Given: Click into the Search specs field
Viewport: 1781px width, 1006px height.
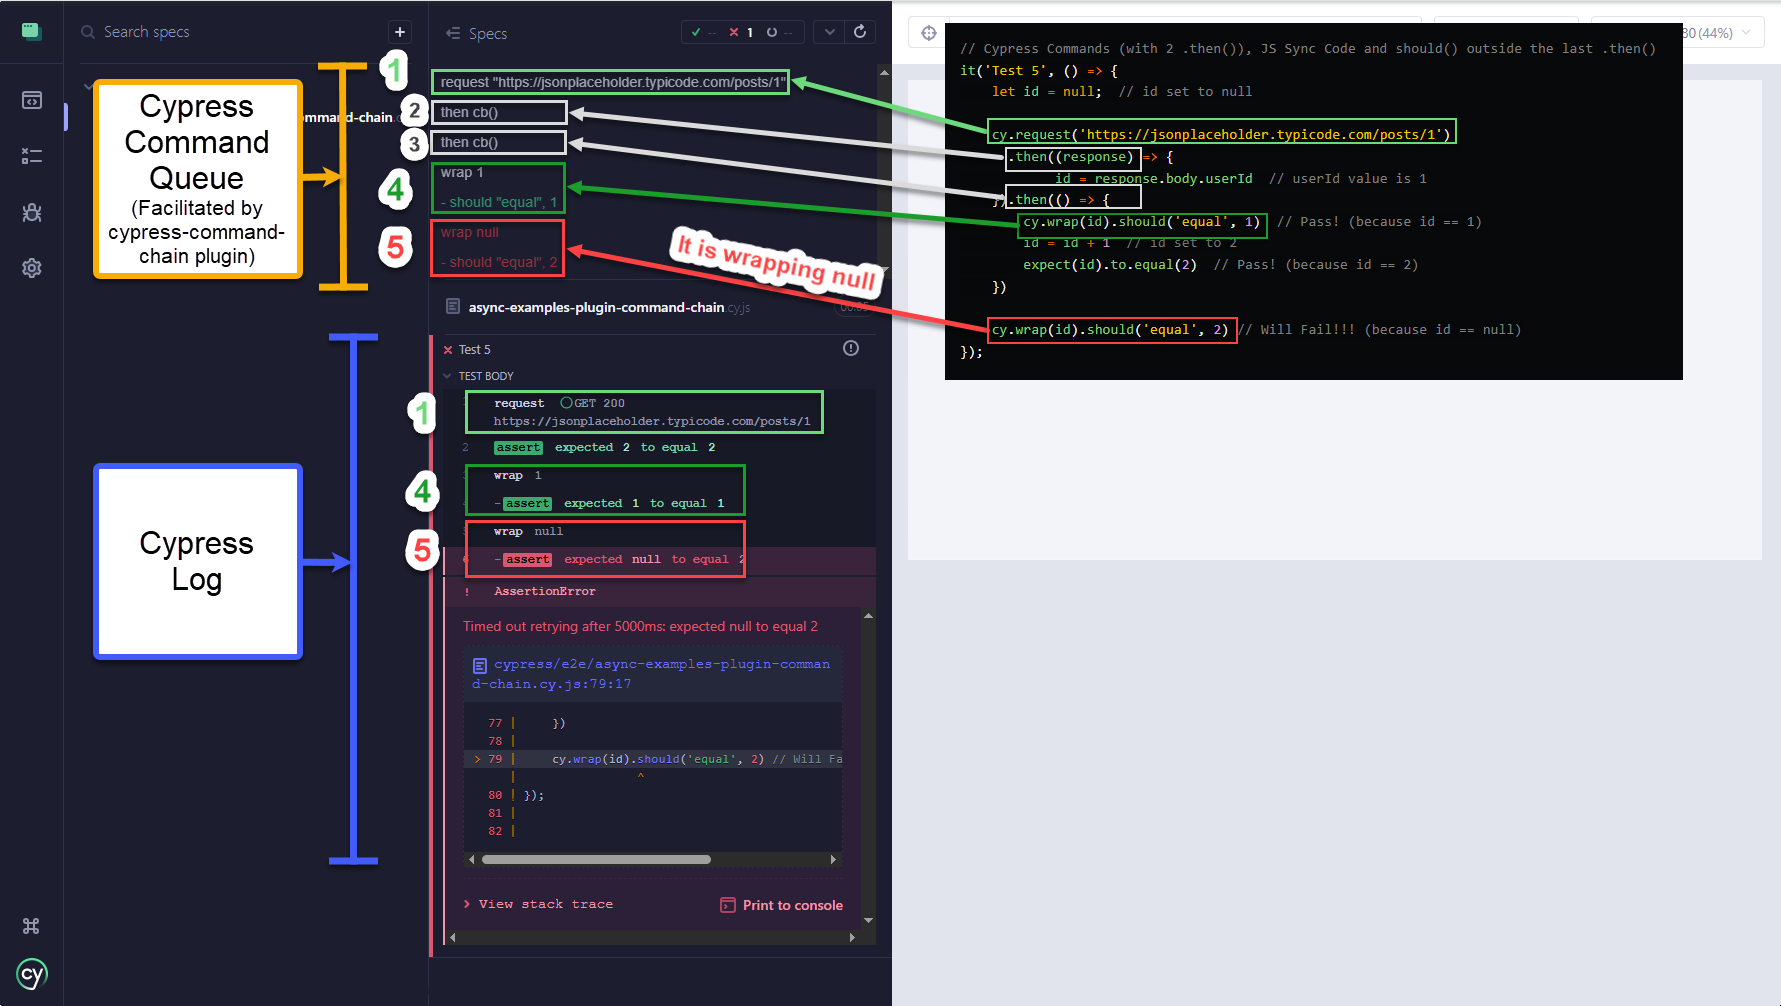Looking at the screenshot, I should [230, 32].
